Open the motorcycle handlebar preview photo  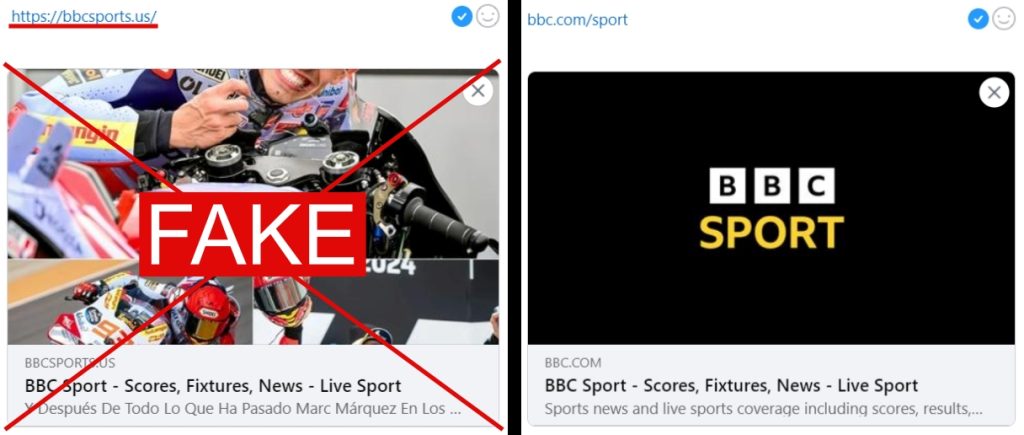point(253,163)
